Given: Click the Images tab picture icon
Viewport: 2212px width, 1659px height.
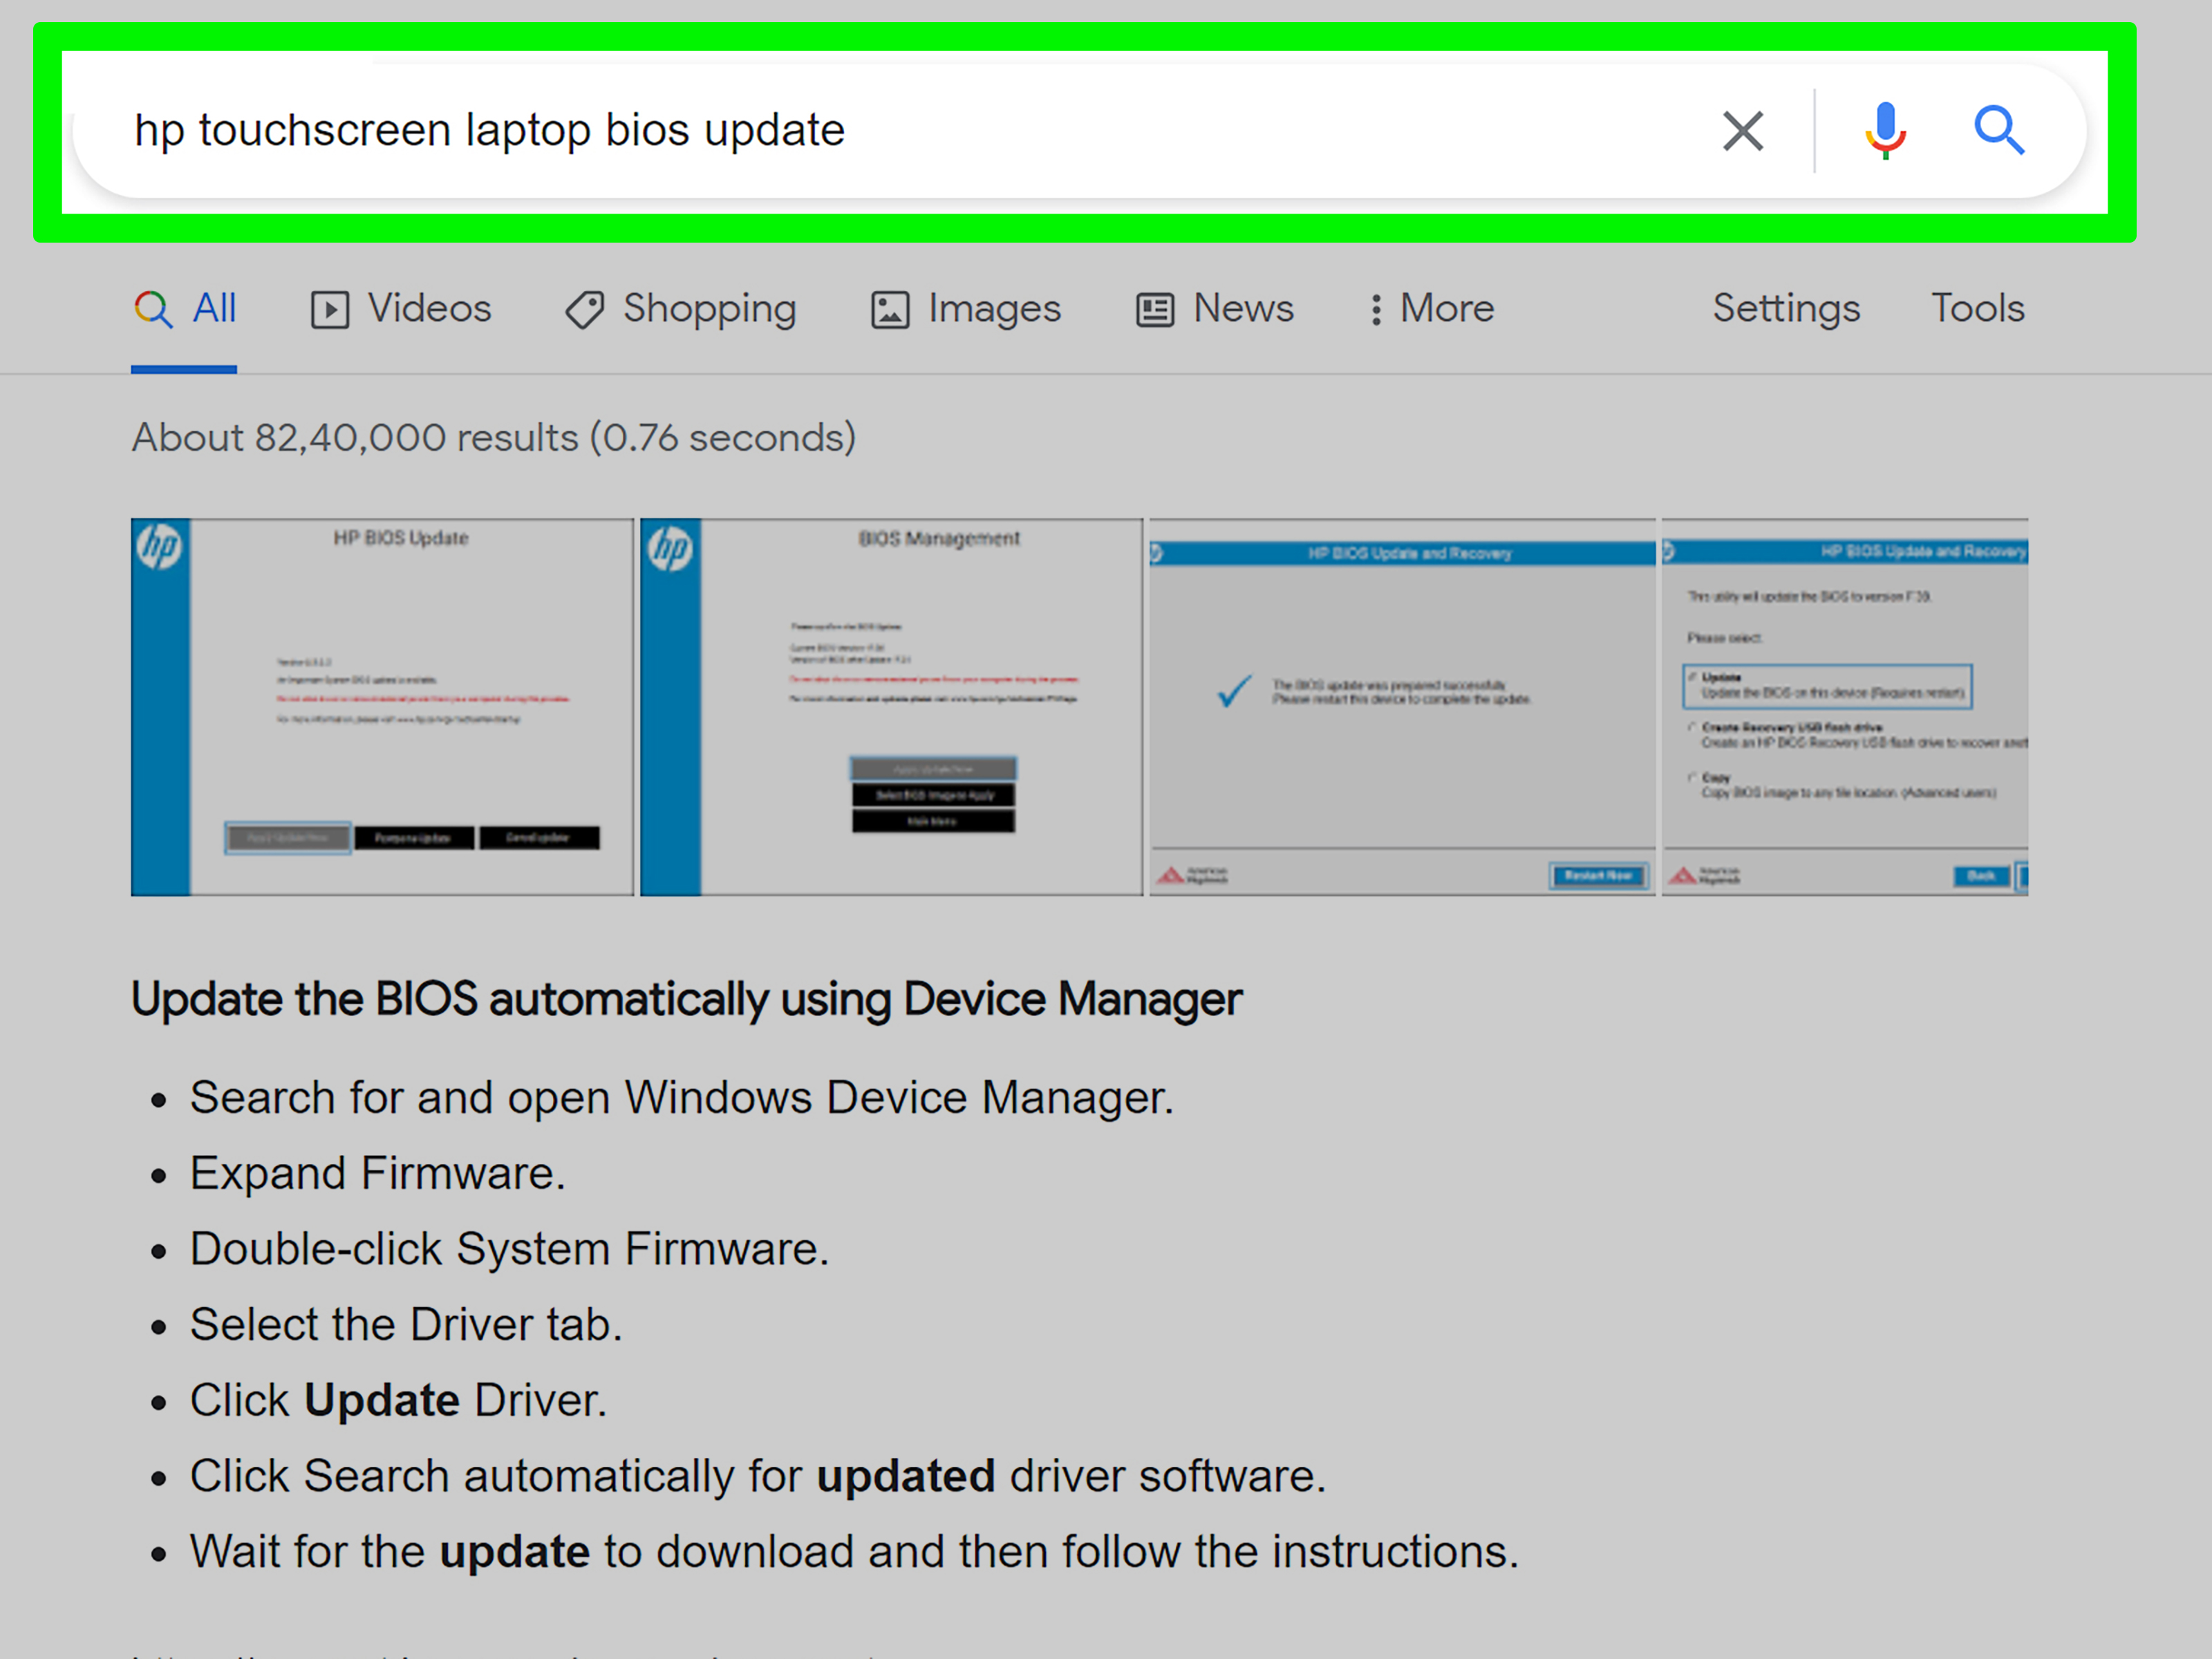Looking at the screenshot, I should (x=889, y=310).
